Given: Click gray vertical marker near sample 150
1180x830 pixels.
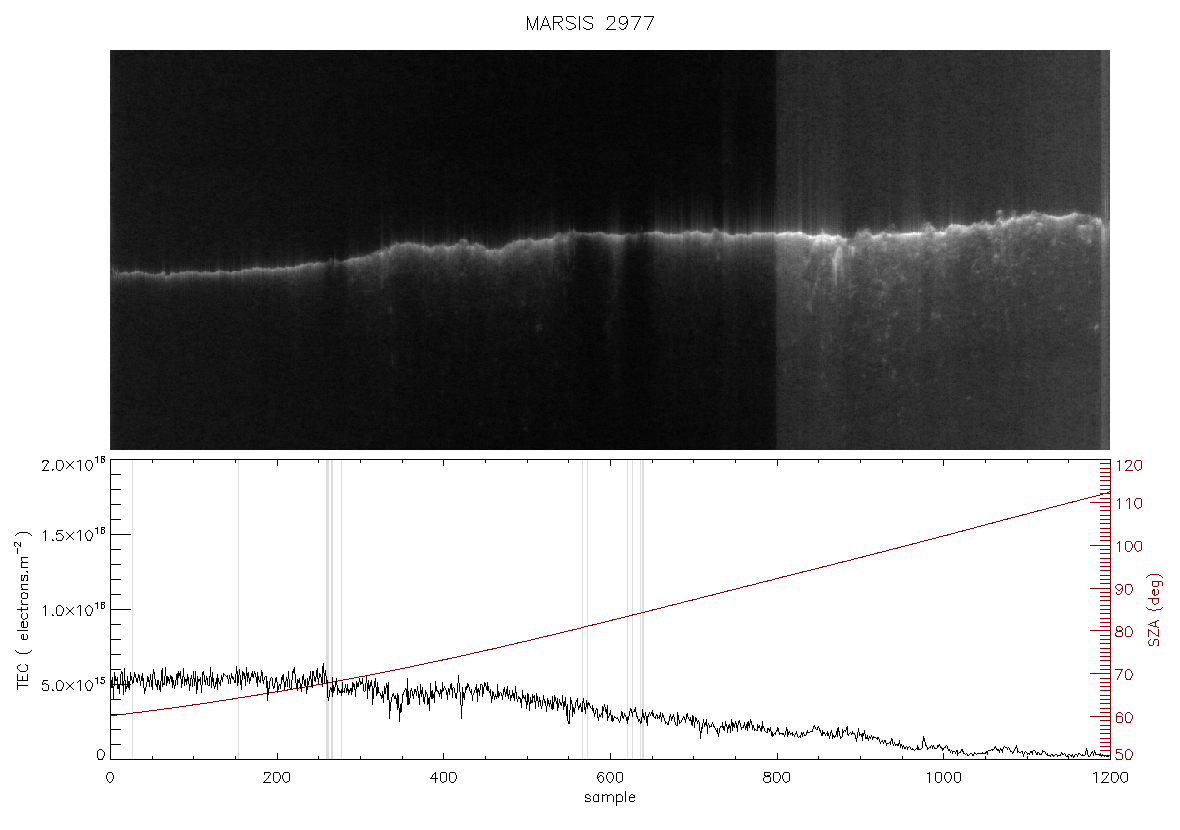Looking at the screenshot, I should click(238, 608).
